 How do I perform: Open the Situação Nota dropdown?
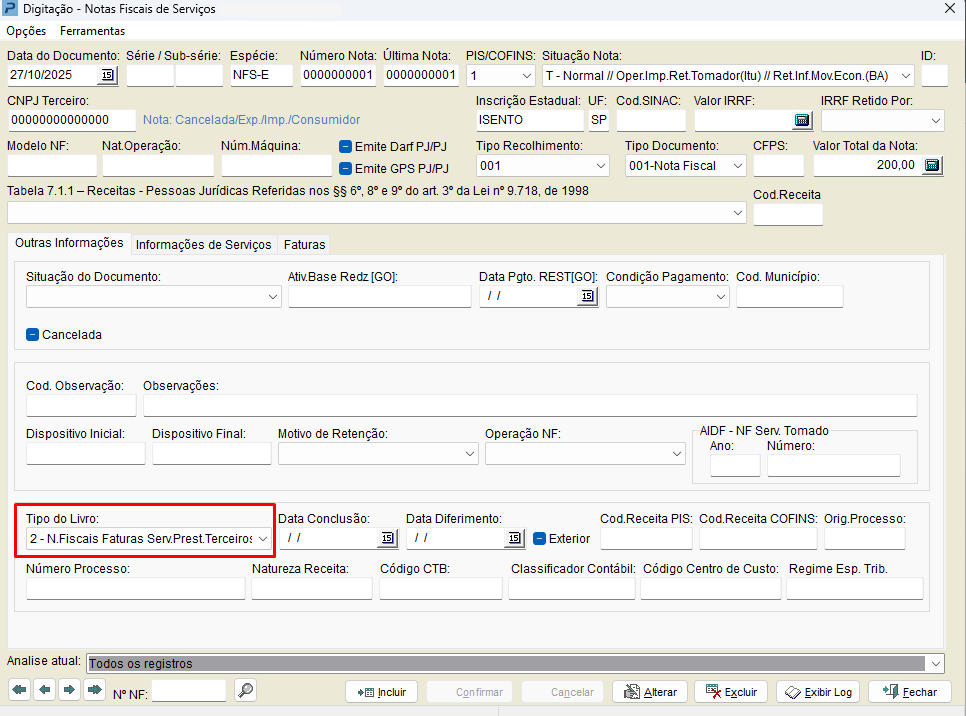pyautogui.click(x=905, y=76)
